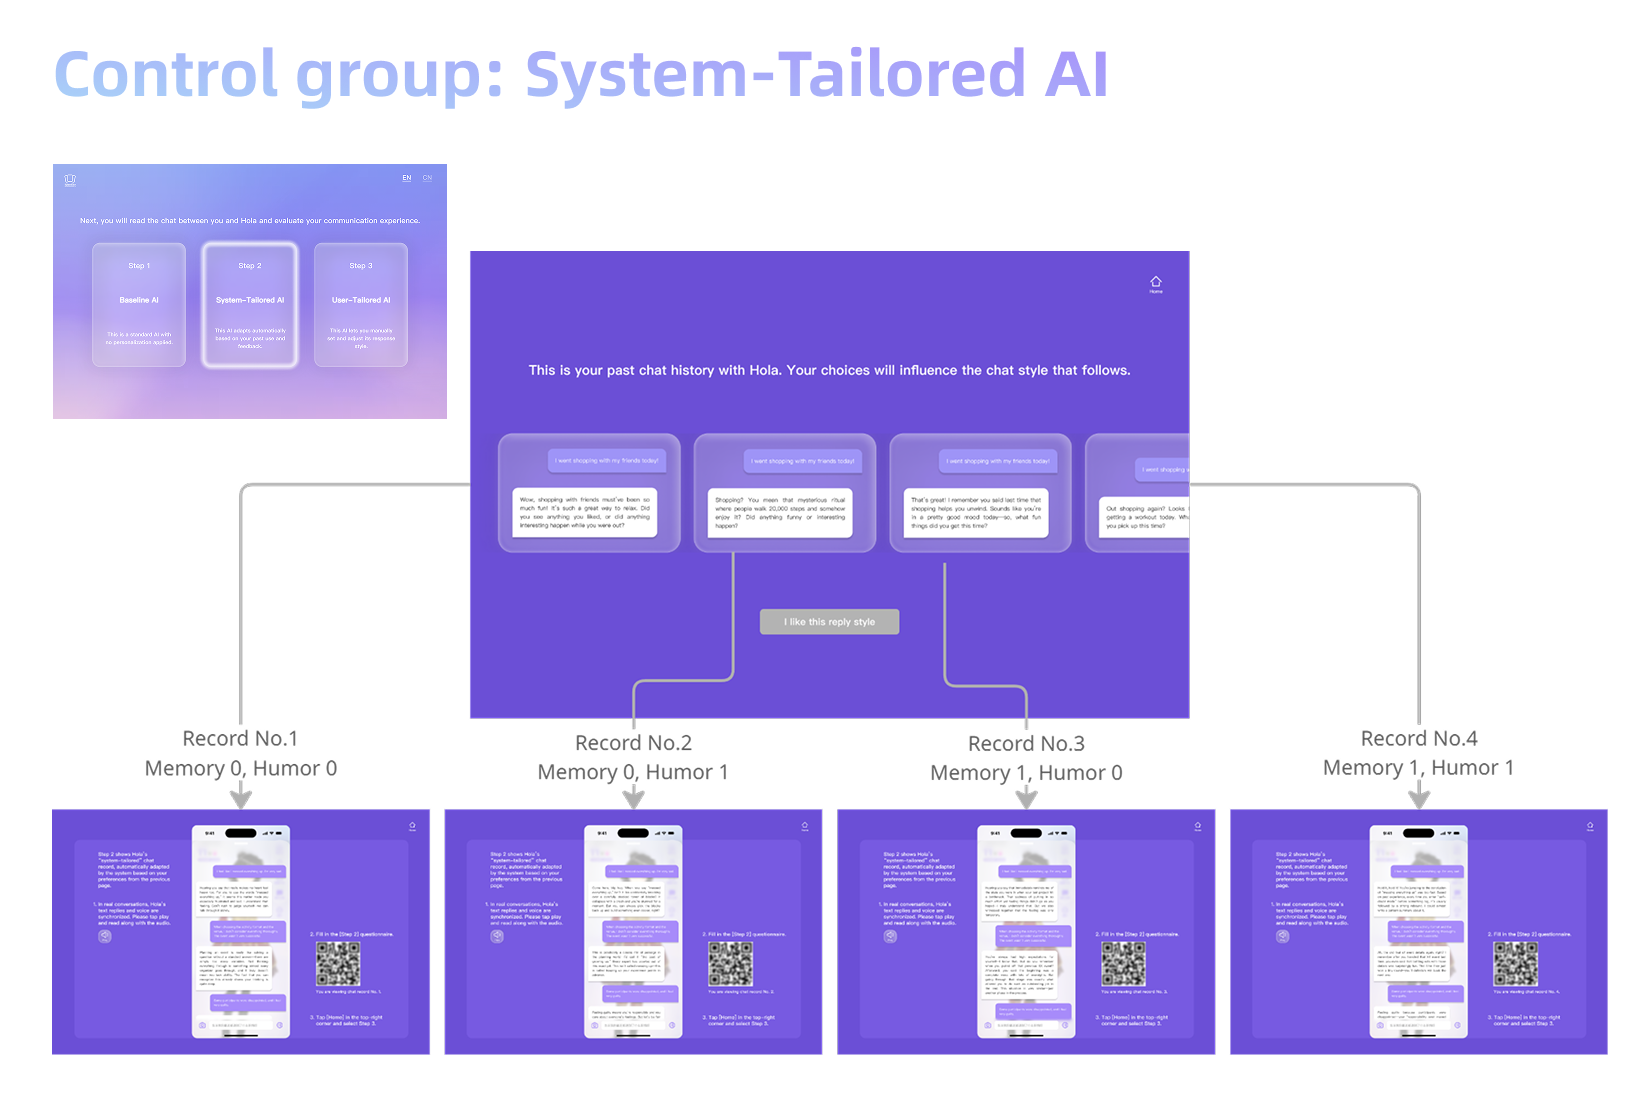Click Home icon on the record No.3 screen
The image size is (1643, 1100).
[x=1197, y=826]
